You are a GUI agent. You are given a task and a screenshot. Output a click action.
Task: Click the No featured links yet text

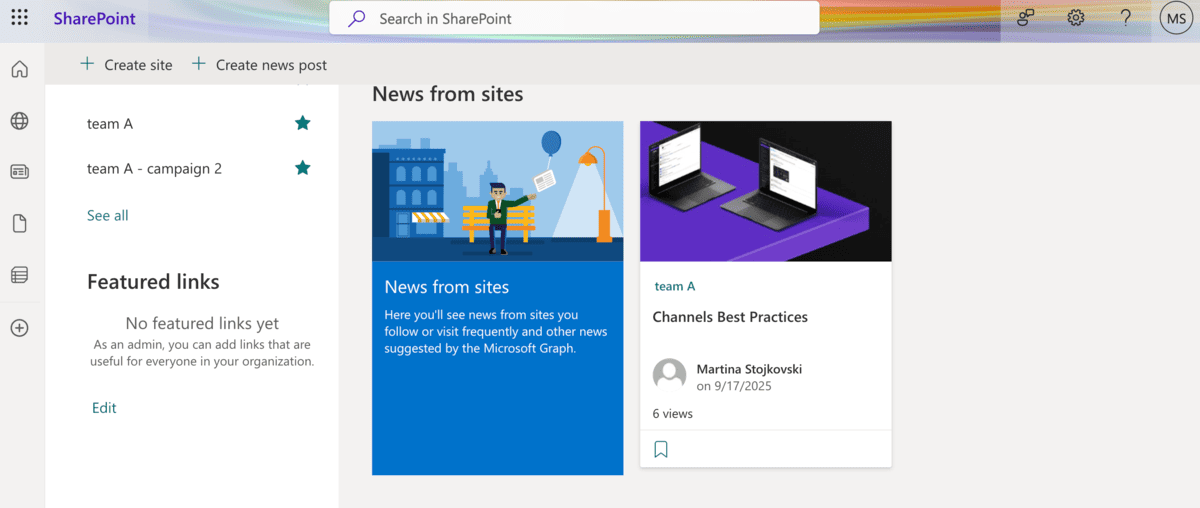202,323
